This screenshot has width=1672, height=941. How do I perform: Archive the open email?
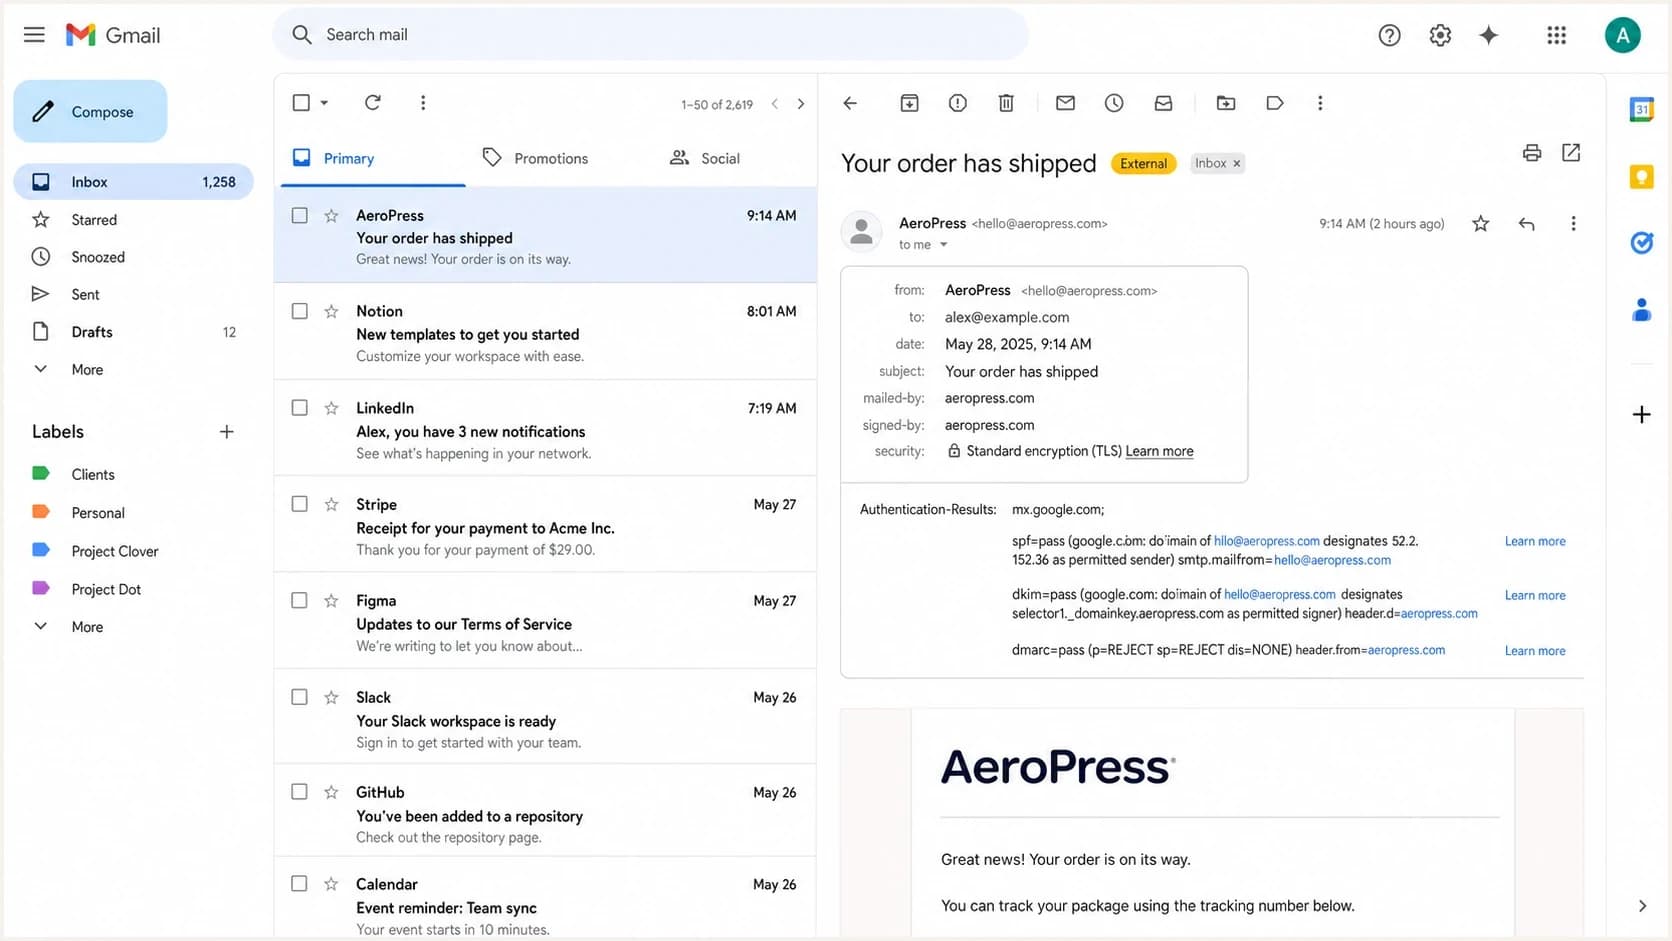(x=909, y=103)
